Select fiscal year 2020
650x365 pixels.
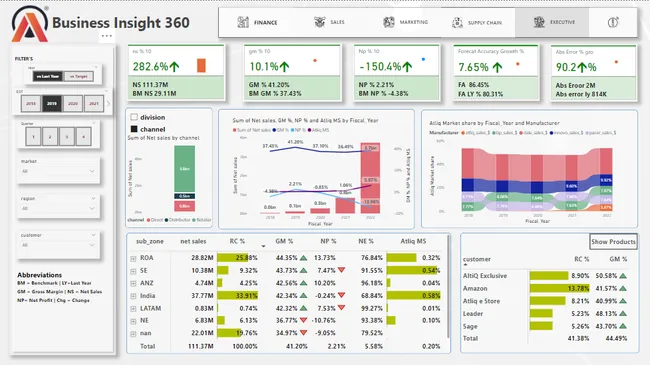click(x=73, y=103)
